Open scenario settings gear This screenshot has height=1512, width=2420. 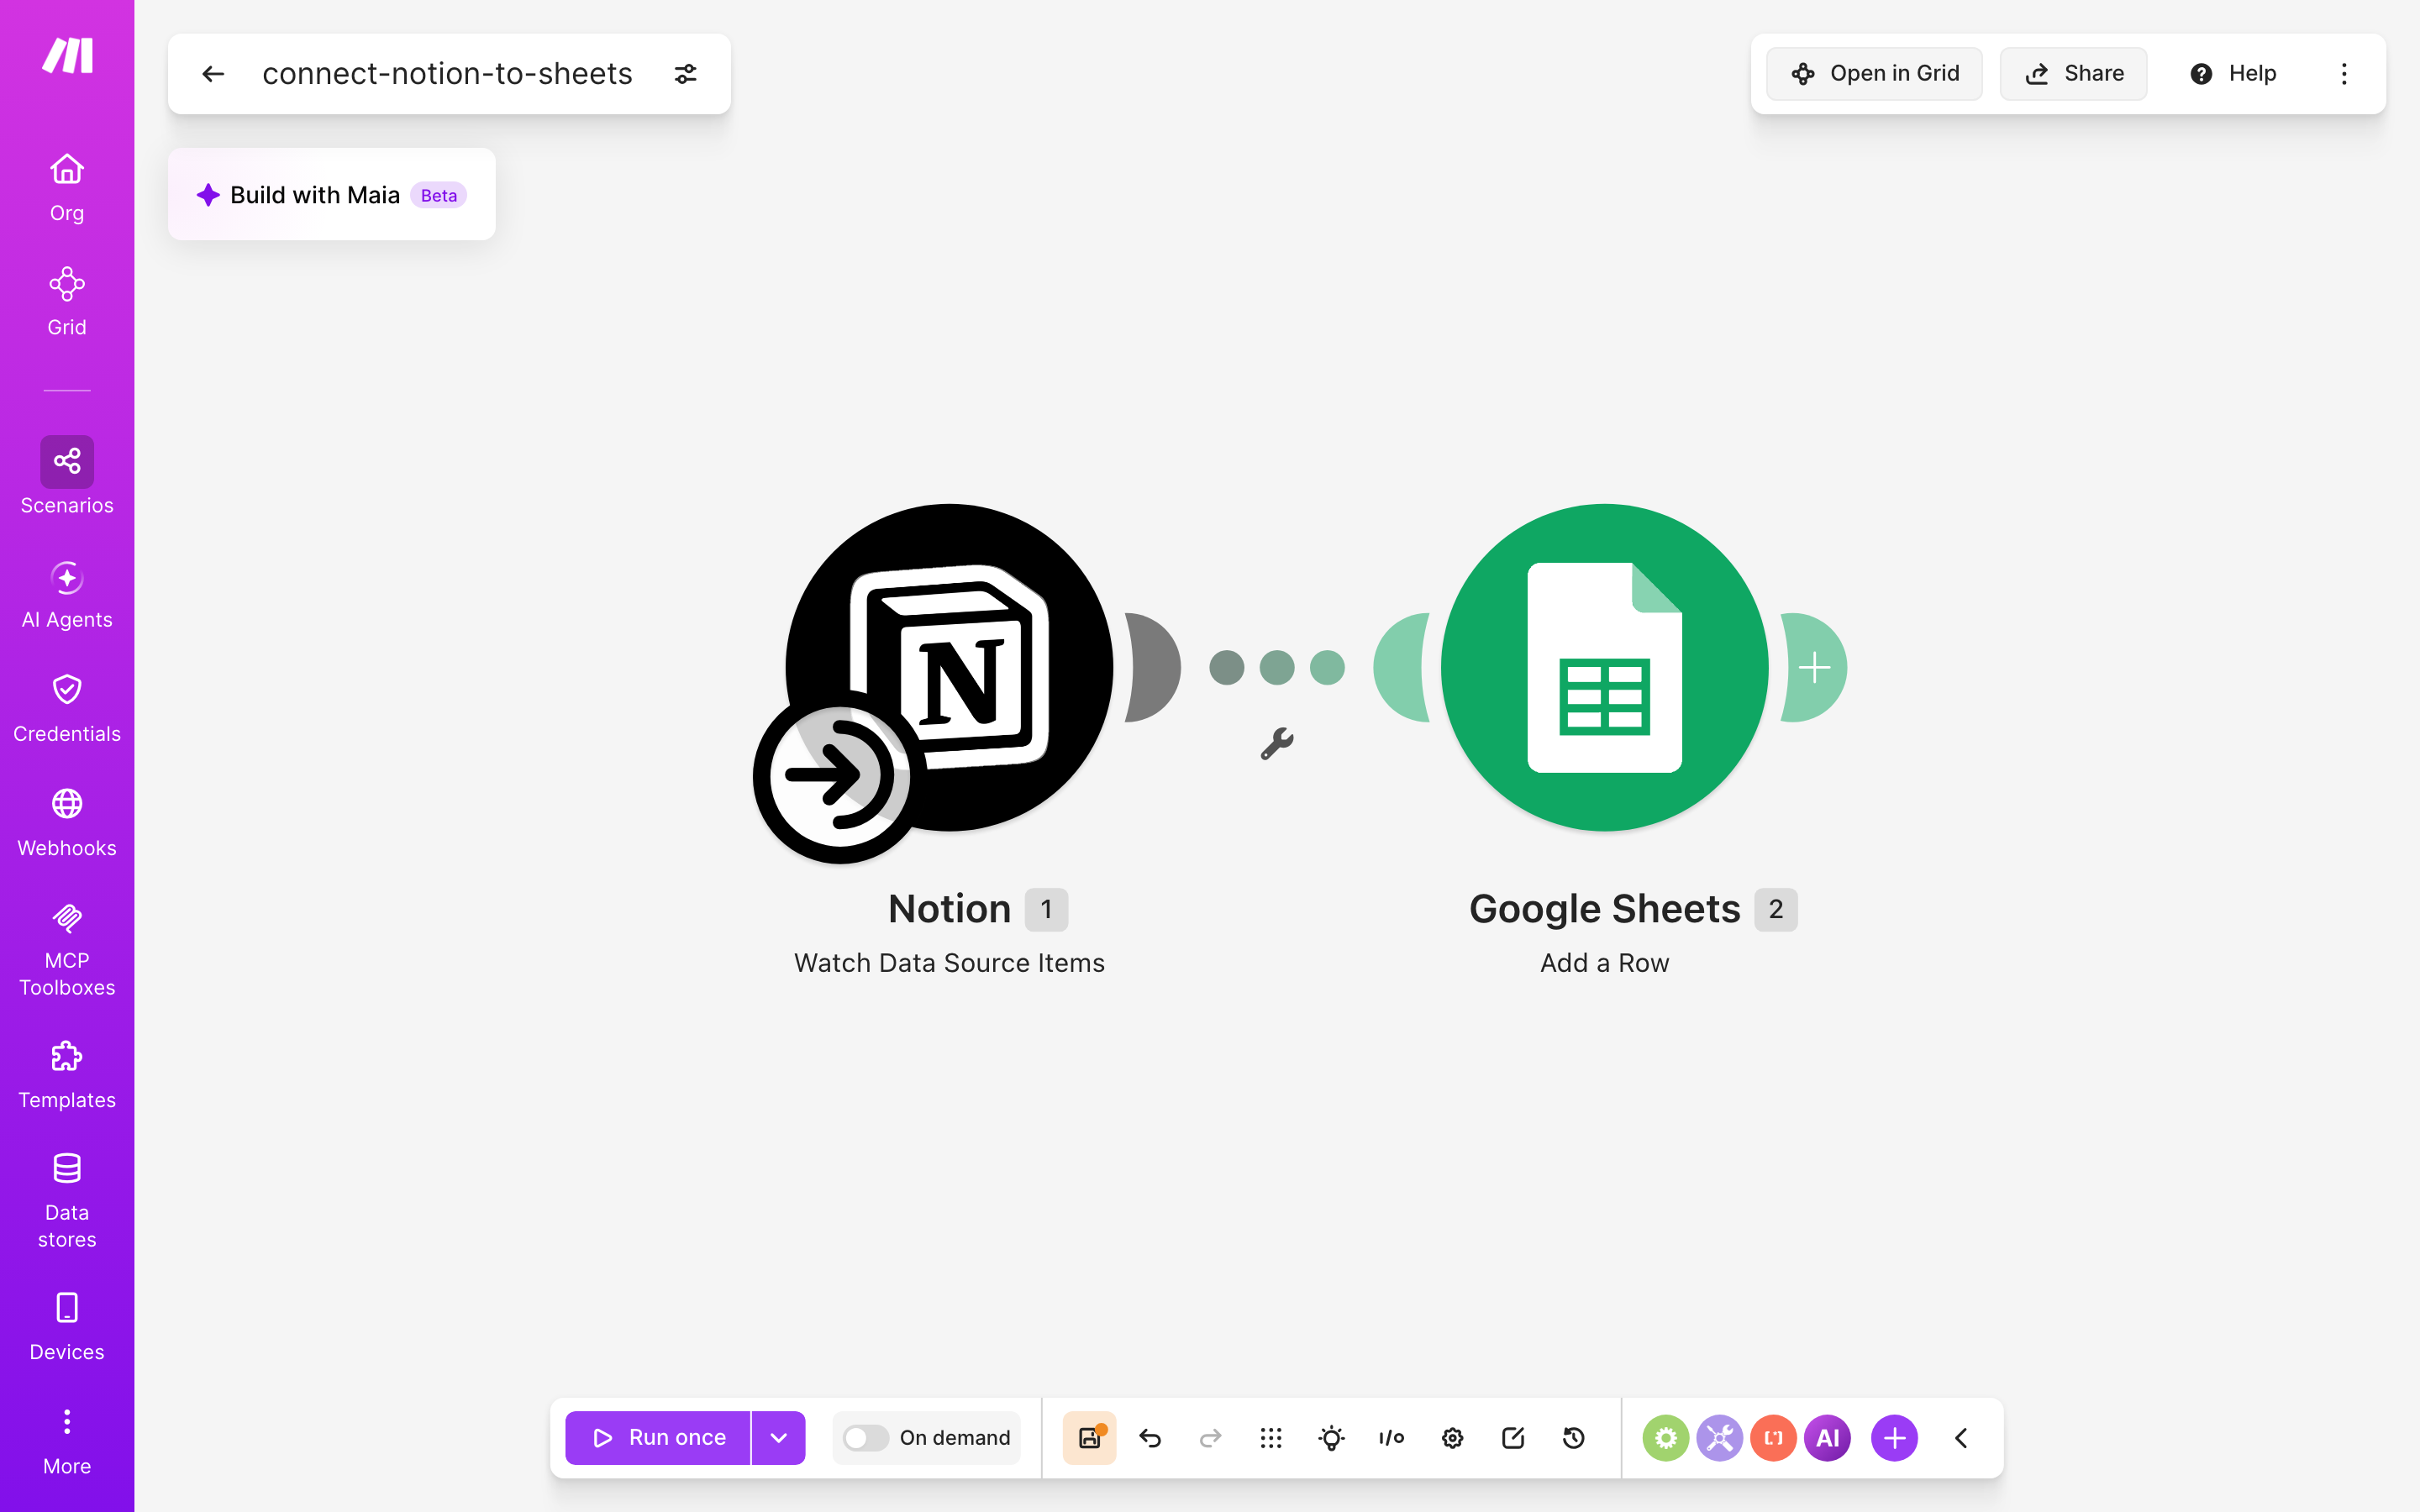[1452, 1438]
